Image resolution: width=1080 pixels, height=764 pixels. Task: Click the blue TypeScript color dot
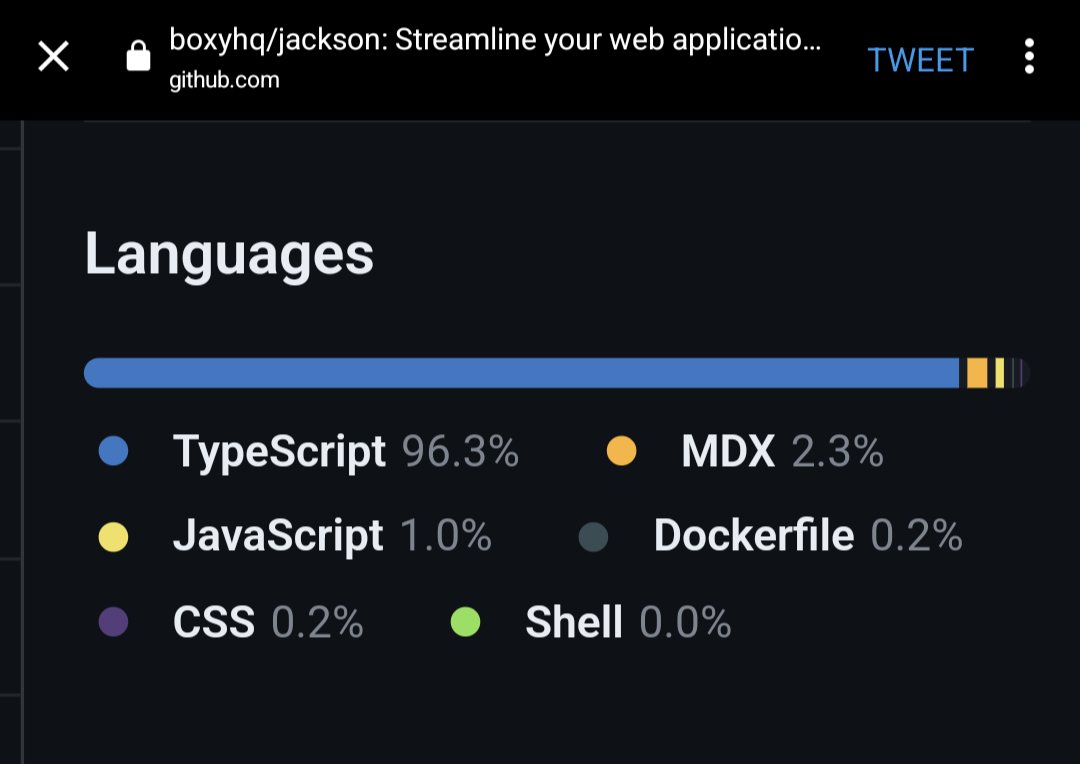[x=114, y=451]
